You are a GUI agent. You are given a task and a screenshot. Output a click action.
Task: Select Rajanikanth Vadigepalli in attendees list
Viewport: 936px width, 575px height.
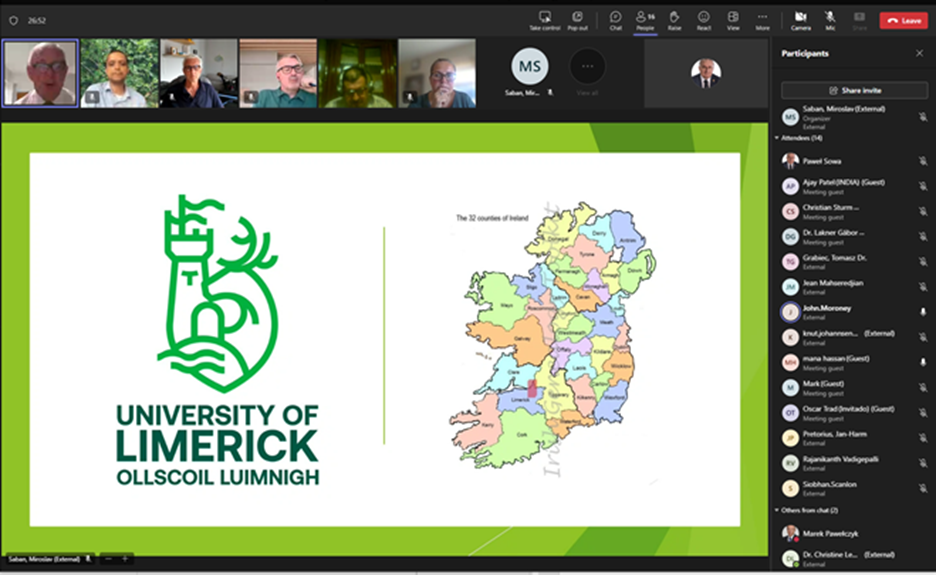pos(854,463)
